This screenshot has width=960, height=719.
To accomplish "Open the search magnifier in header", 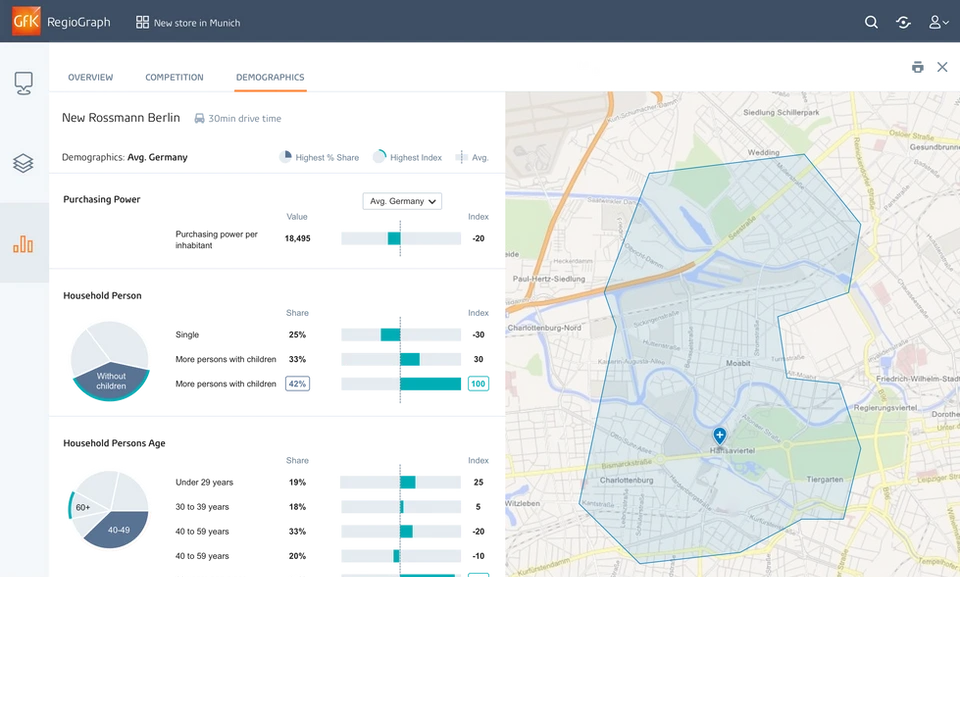I will pyautogui.click(x=871, y=23).
